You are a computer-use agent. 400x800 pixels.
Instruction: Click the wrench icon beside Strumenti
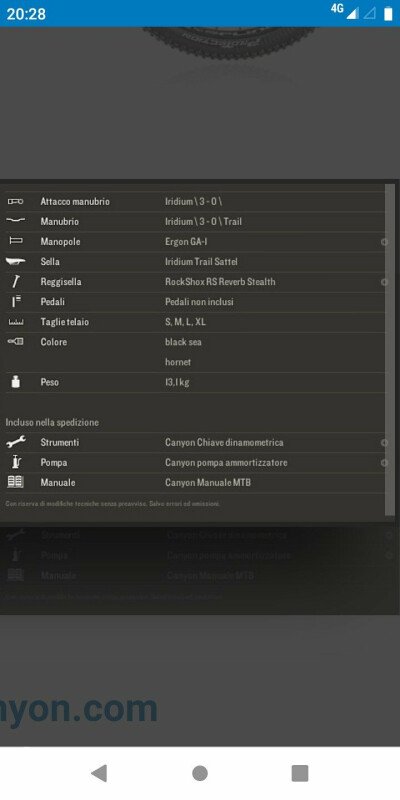16,442
